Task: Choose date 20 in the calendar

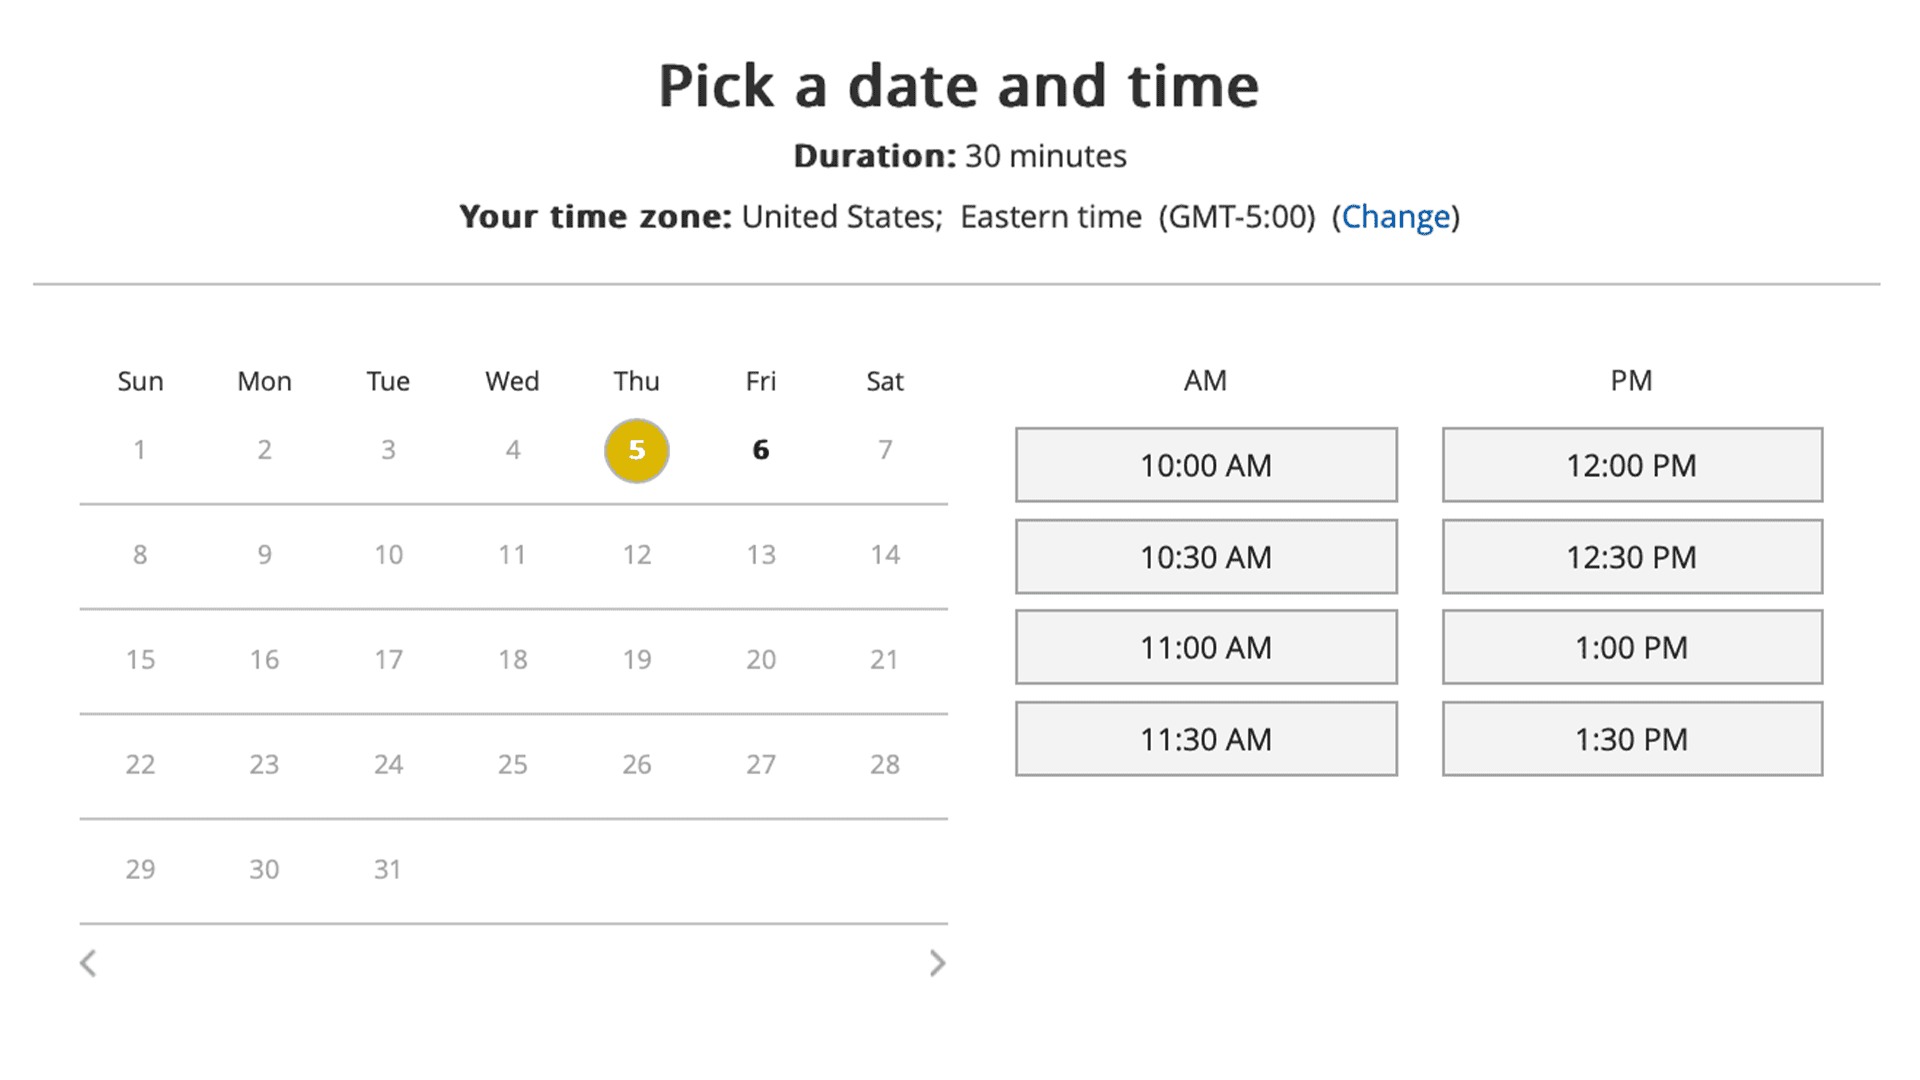Action: point(761,660)
